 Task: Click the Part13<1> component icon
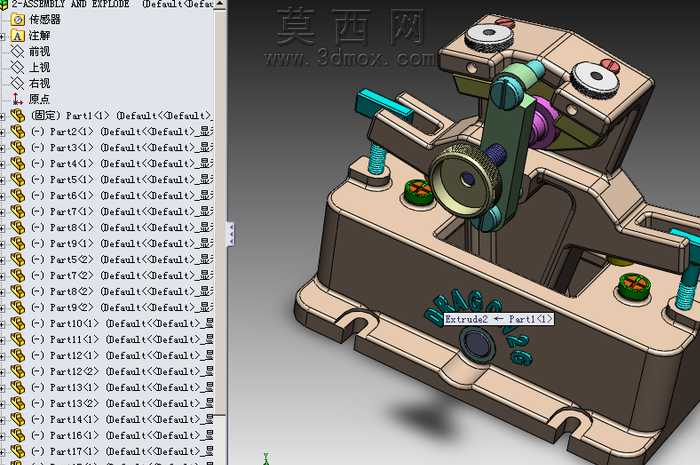coord(18,387)
